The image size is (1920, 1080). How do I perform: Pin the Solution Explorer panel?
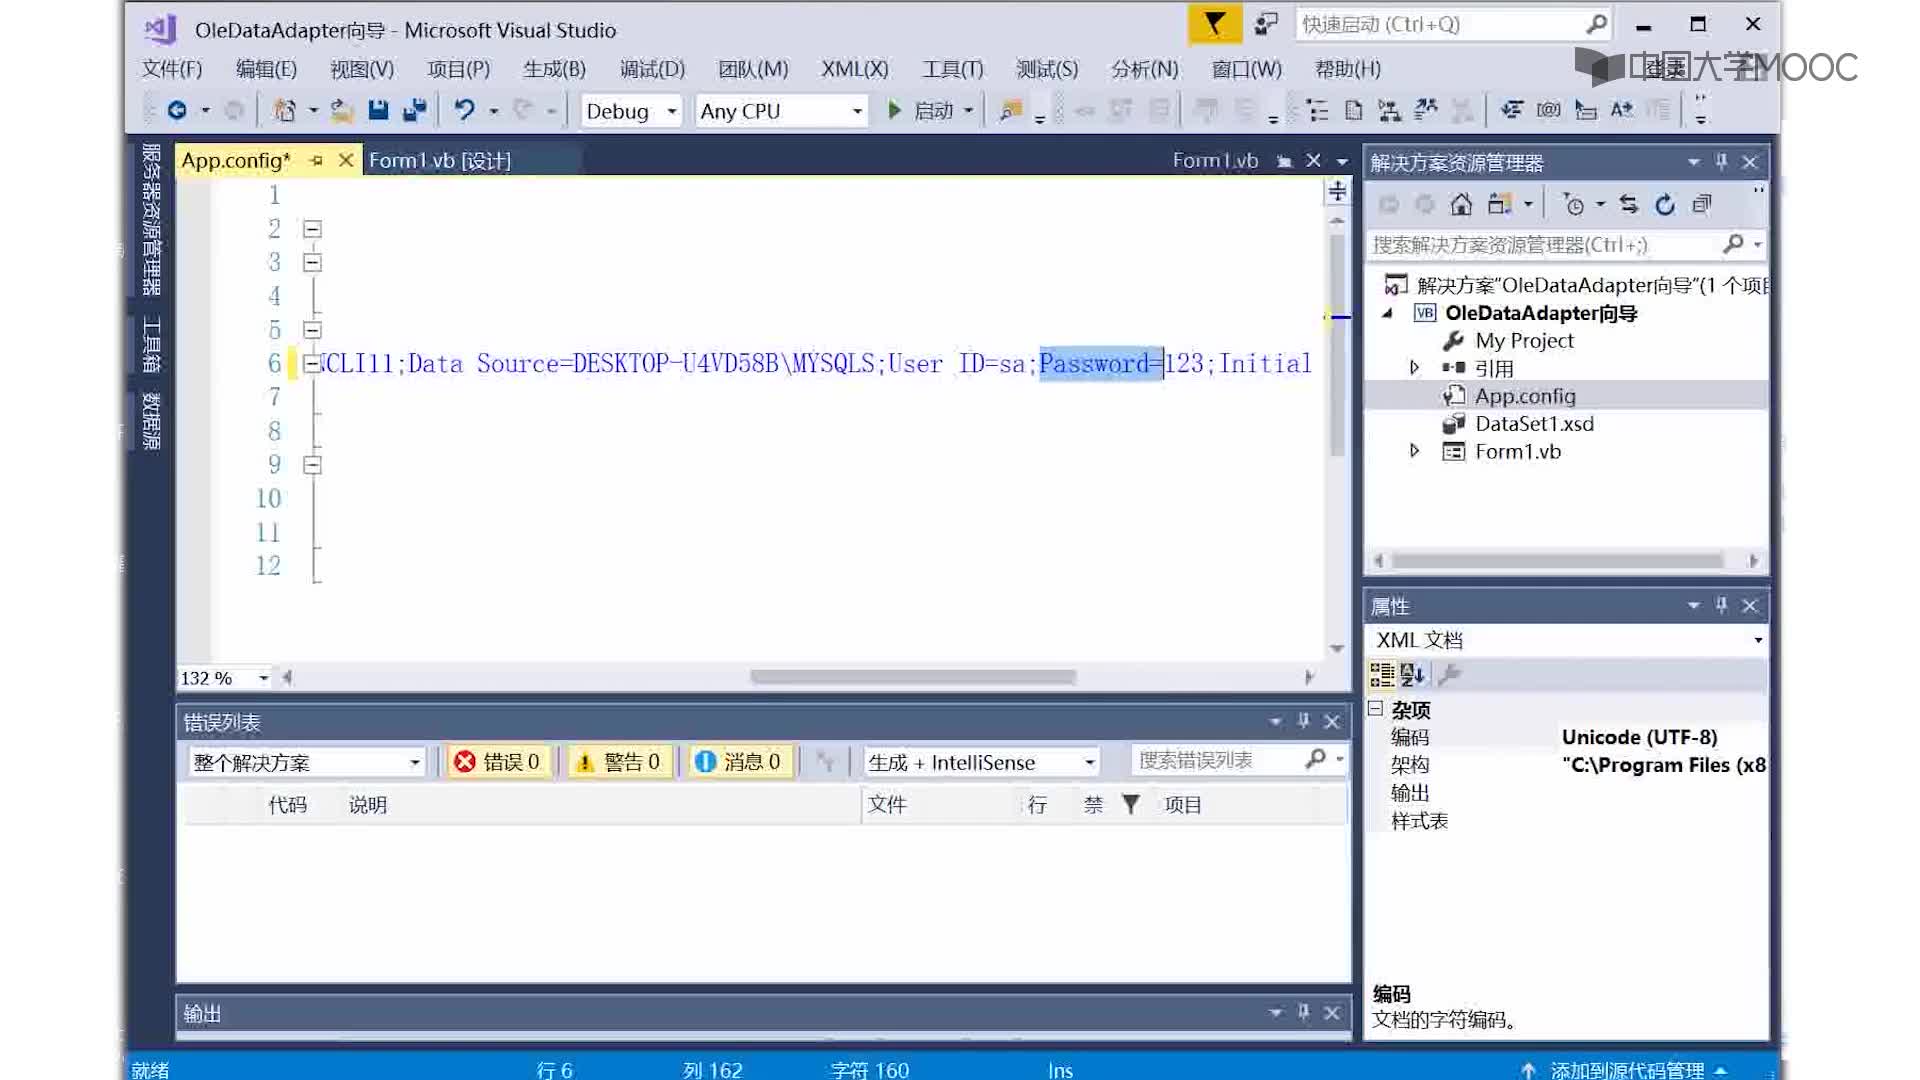[x=1721, y=161]
